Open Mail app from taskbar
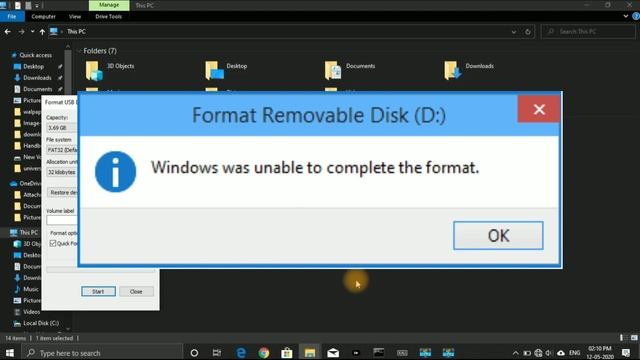This screenshot has height=360, width=640. coord(333,353)
